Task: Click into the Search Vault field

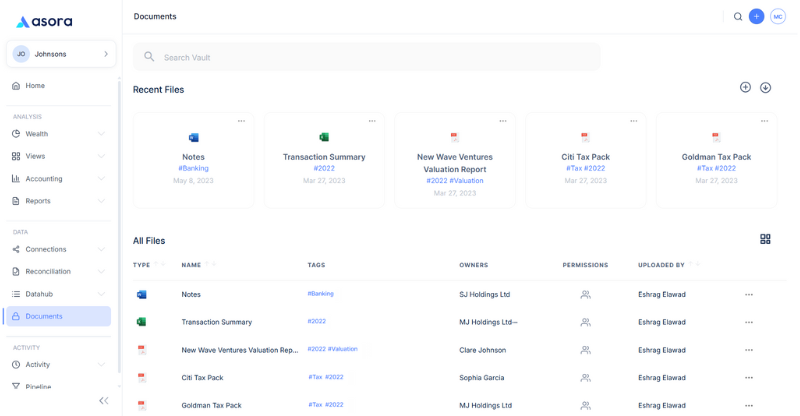Action: (366, 57)
